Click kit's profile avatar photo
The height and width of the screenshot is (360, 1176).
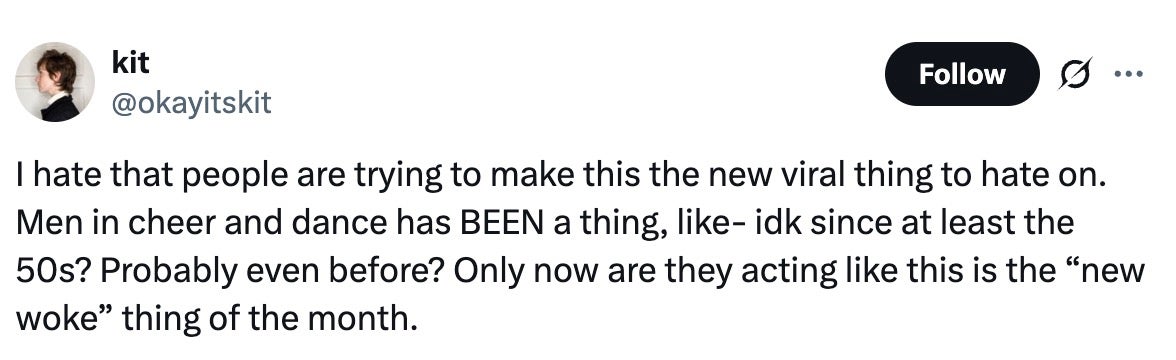click(x=55, y=82)
